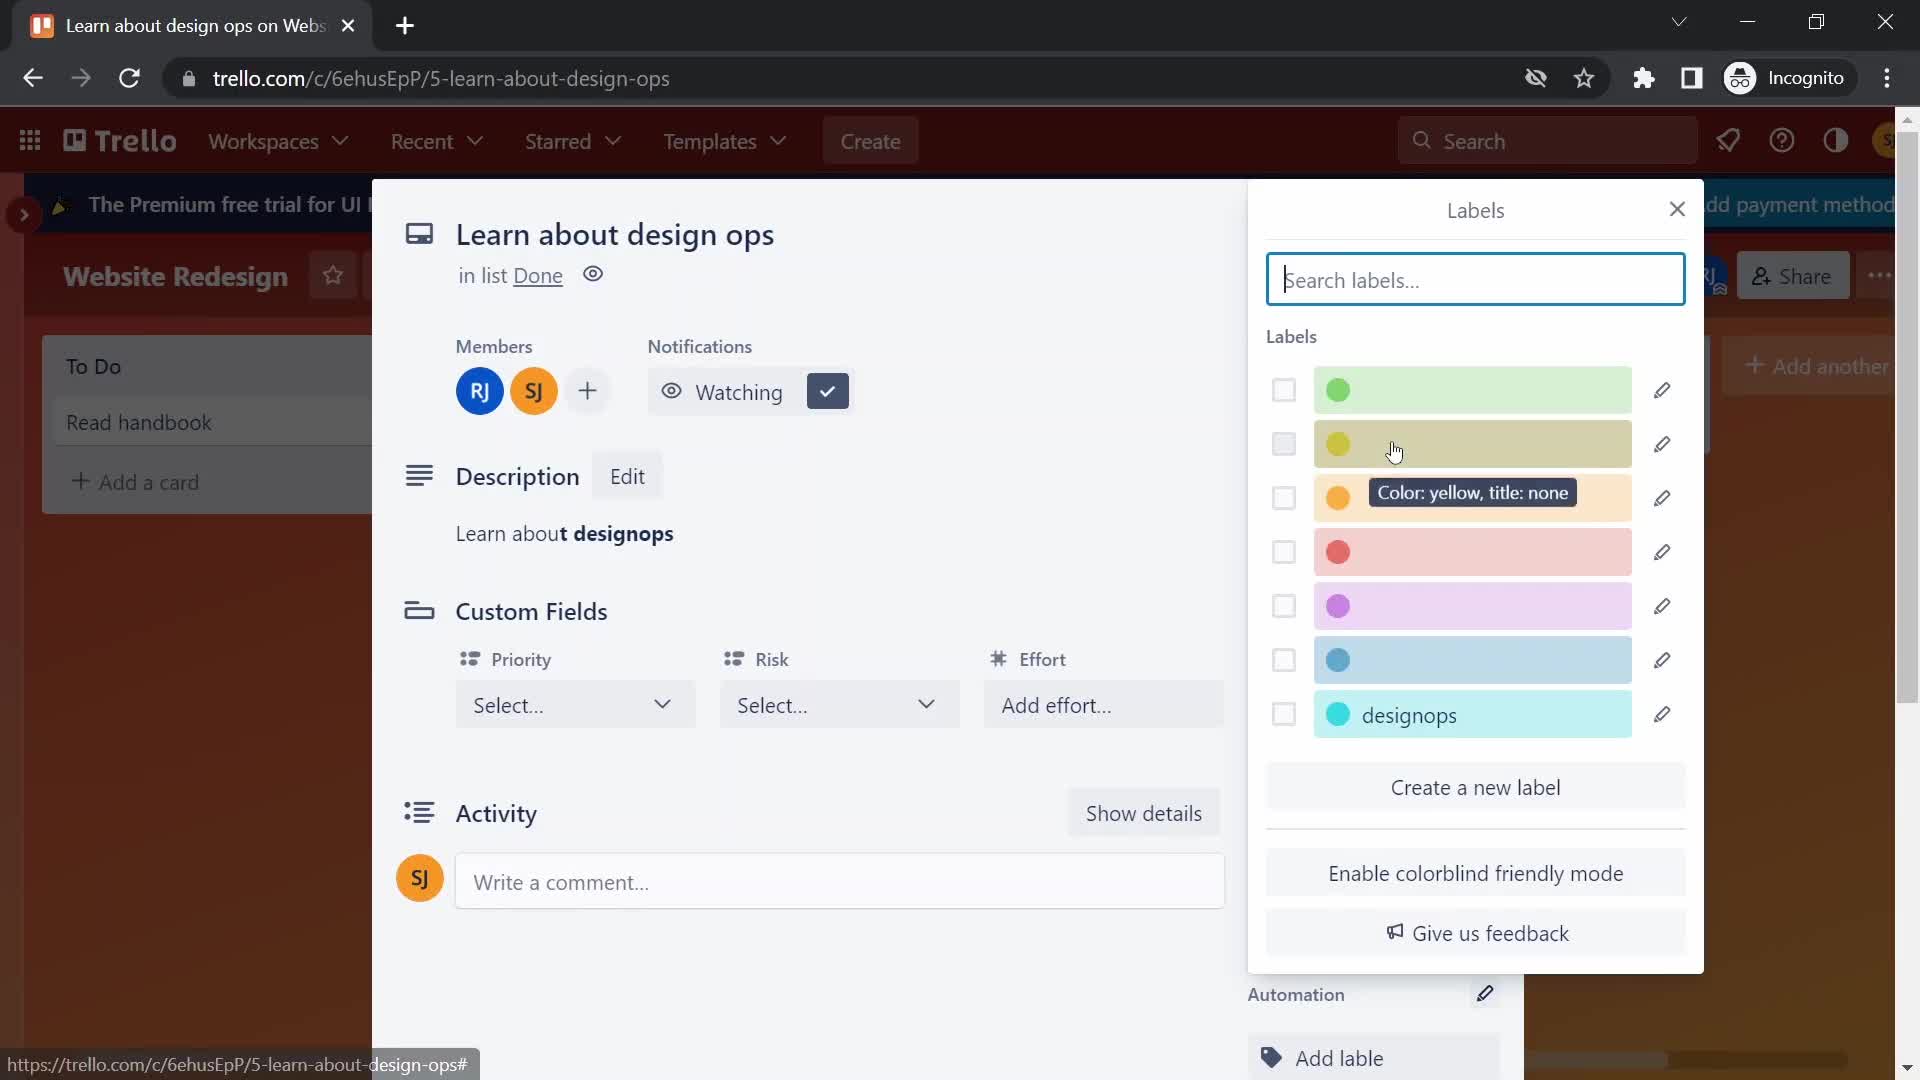
Task: Click Give us feedback link
Action: pos(1476,934)
